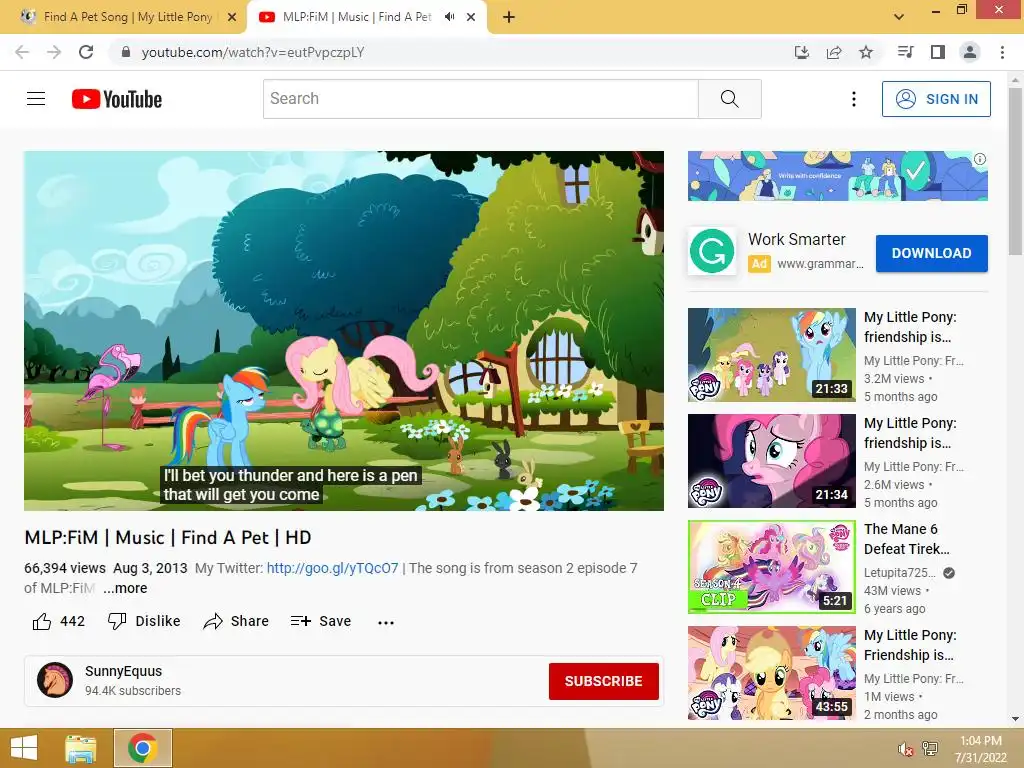Screen dimensions: 1024x768
Task: Open the SunnyEquus channel name
Action: (123, 671)
